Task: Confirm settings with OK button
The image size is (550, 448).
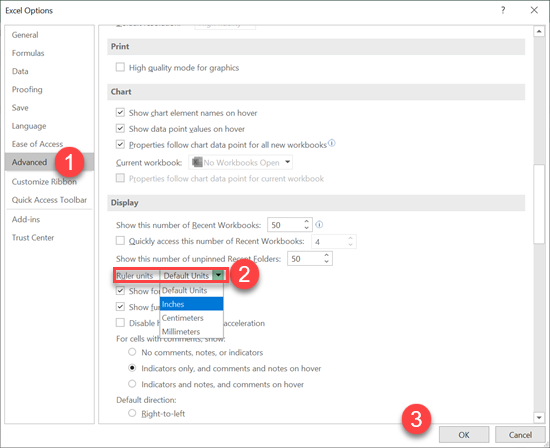Action: [x=464, y=435]
